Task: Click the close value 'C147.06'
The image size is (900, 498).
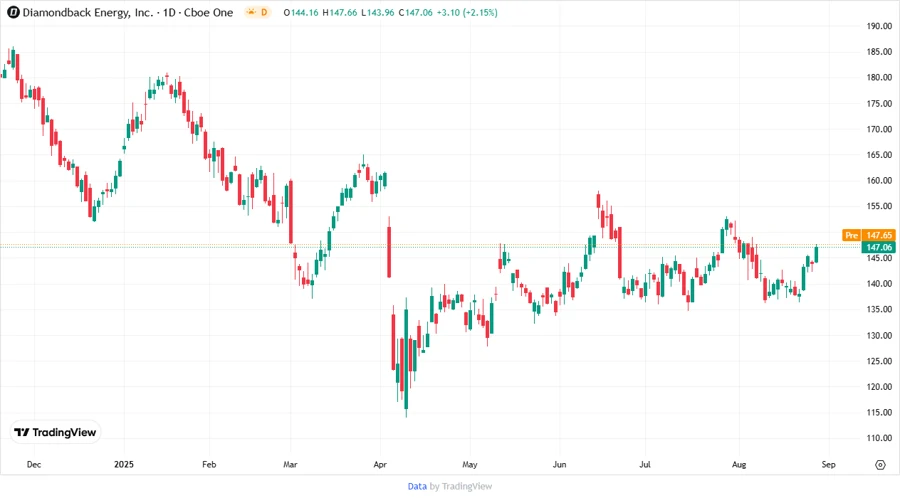Action: click(x=416, y=12)
